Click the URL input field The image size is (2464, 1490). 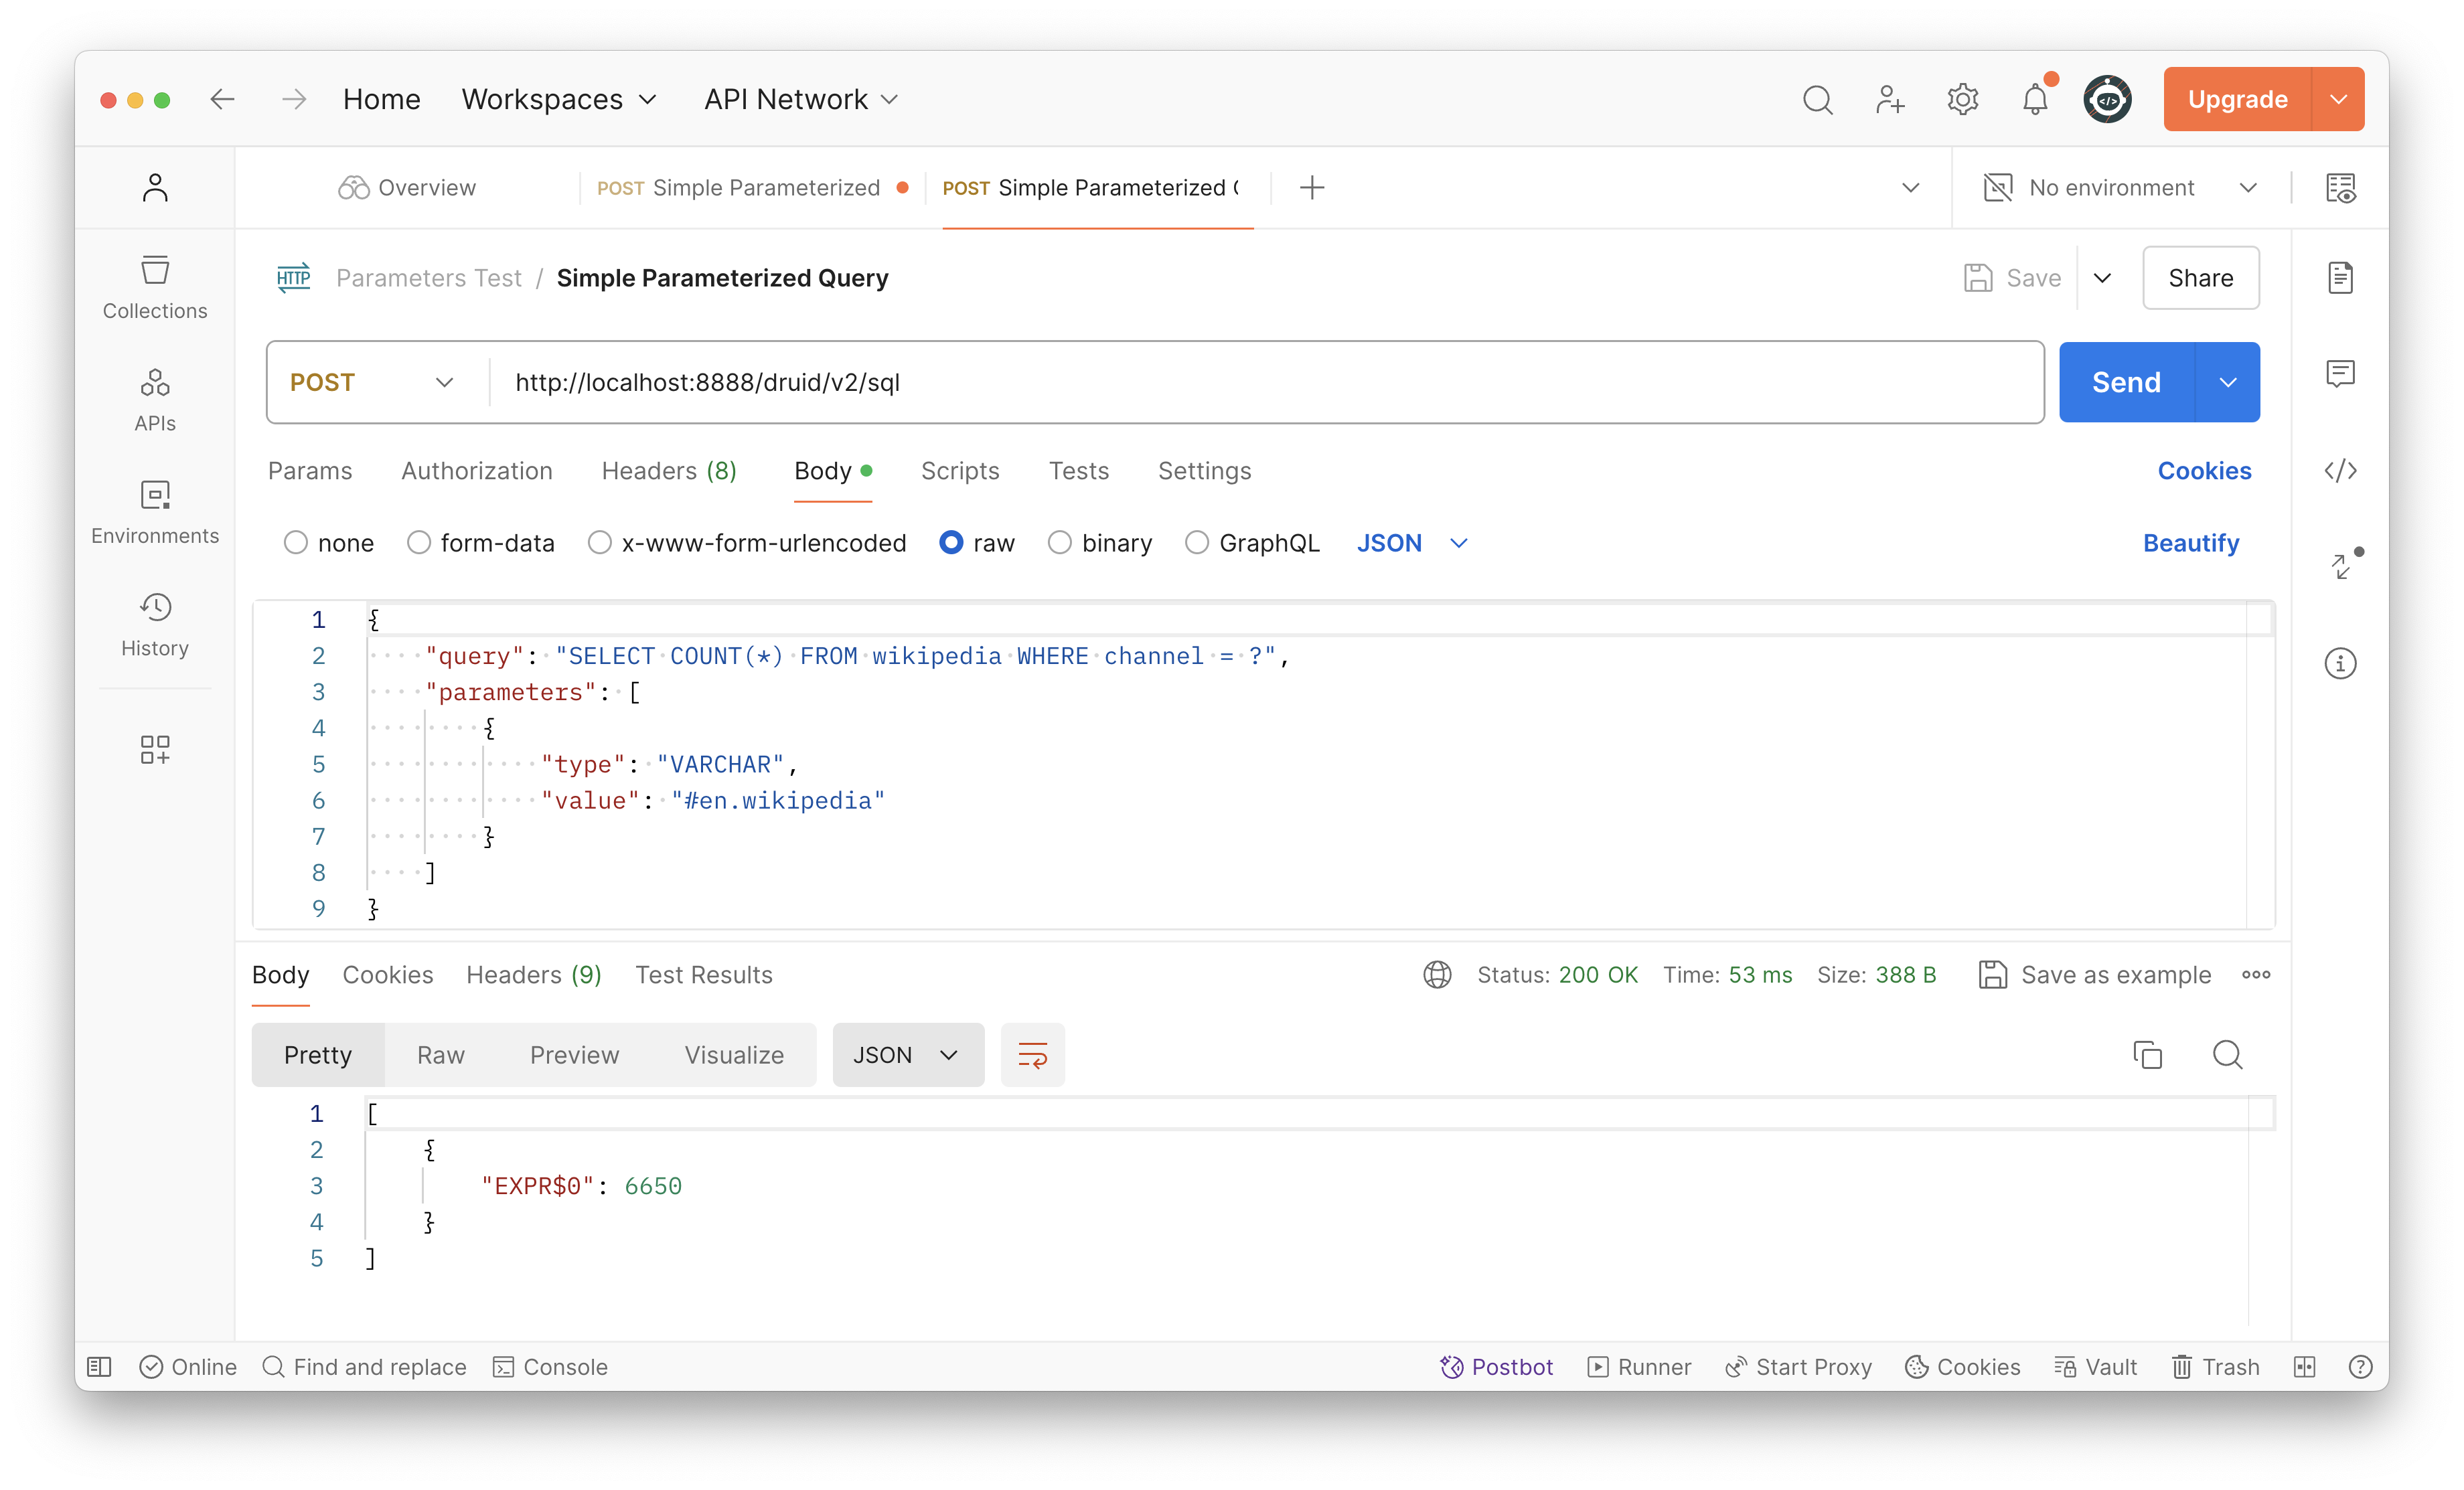1262,382
